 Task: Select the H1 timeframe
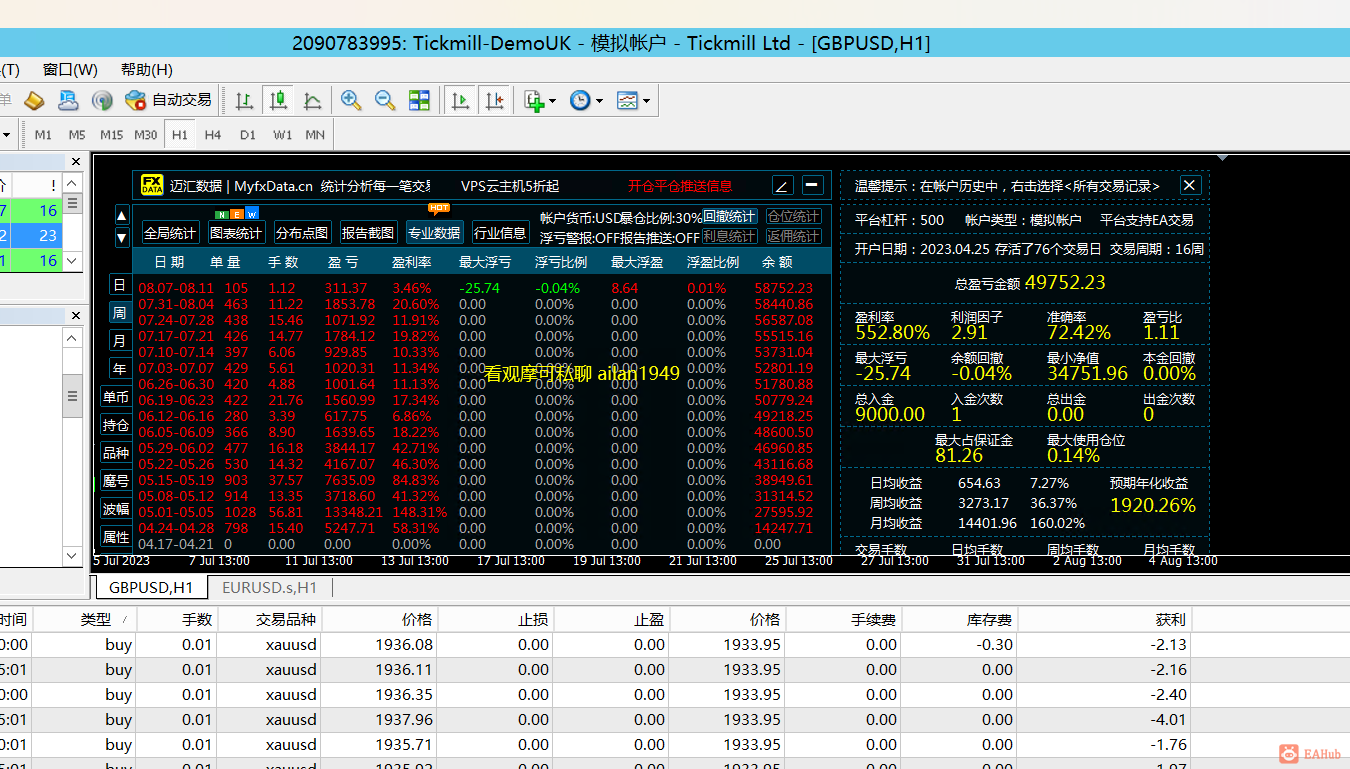(179, 135)
